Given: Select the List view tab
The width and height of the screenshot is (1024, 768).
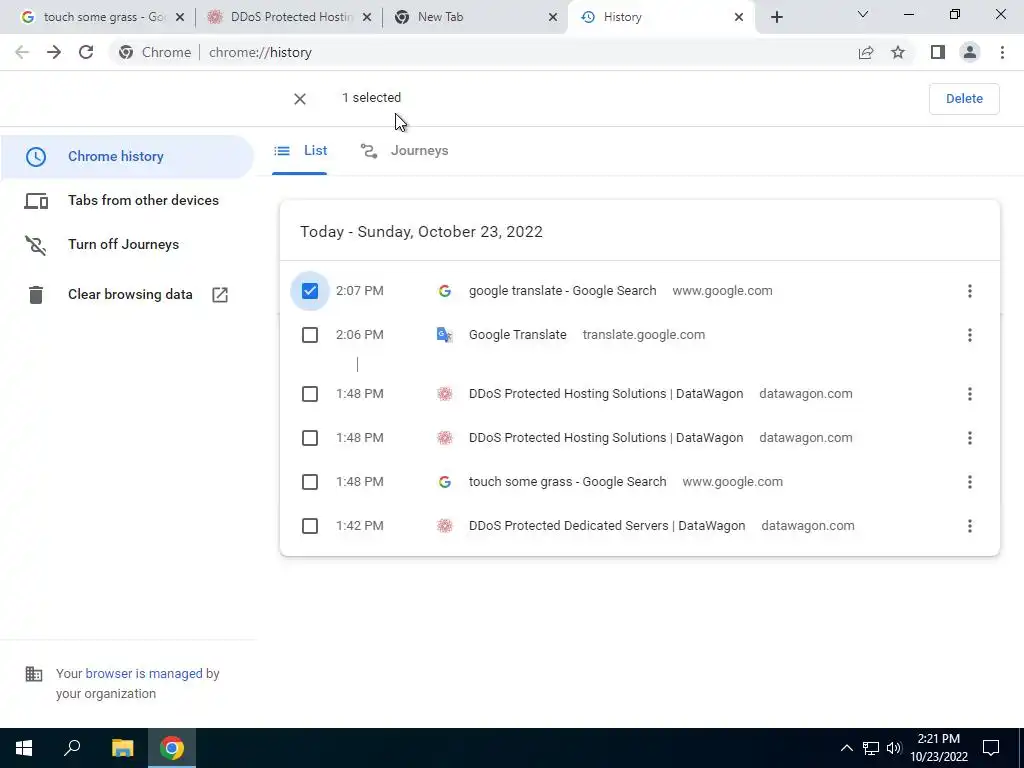Looking at the screenshot, I should 300,151.
